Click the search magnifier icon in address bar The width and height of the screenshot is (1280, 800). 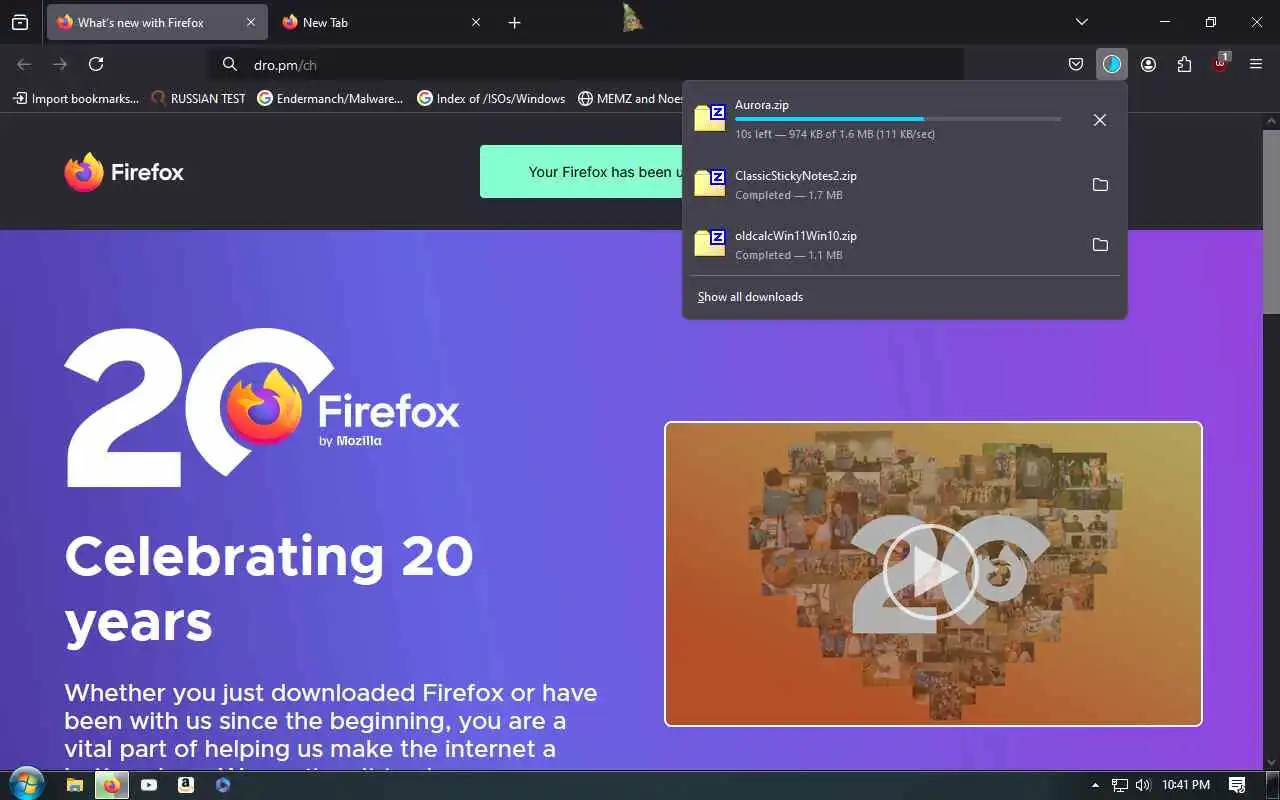coord(230,64)
